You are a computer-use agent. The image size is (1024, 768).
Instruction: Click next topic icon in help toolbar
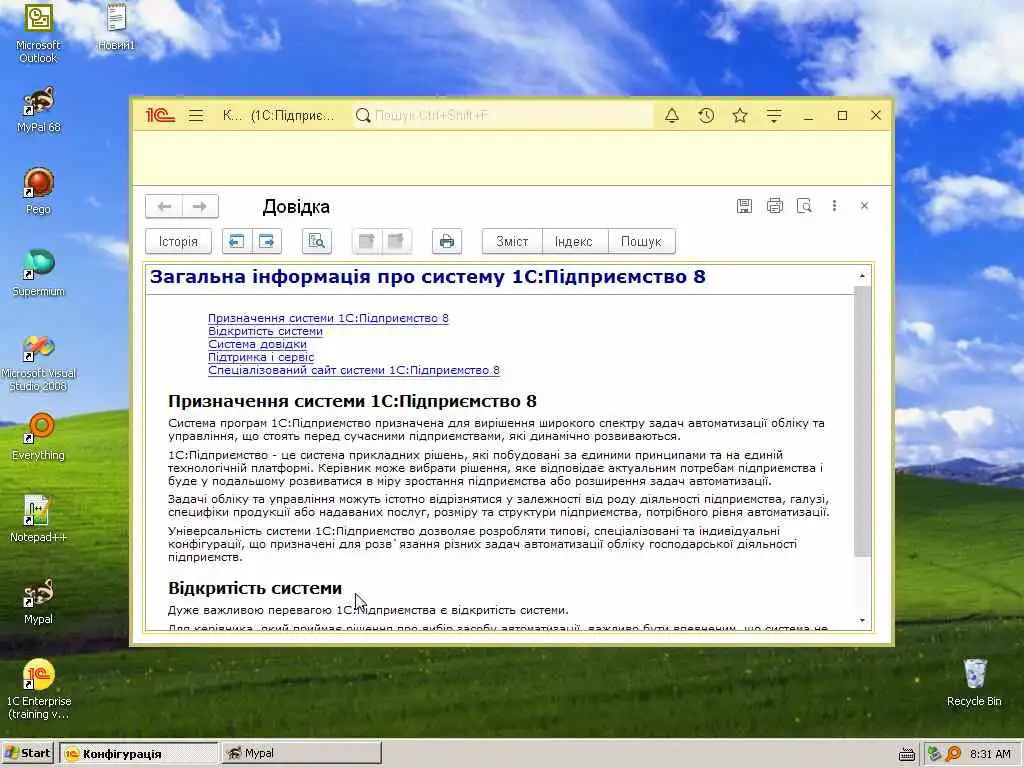(x=266, y=242)
